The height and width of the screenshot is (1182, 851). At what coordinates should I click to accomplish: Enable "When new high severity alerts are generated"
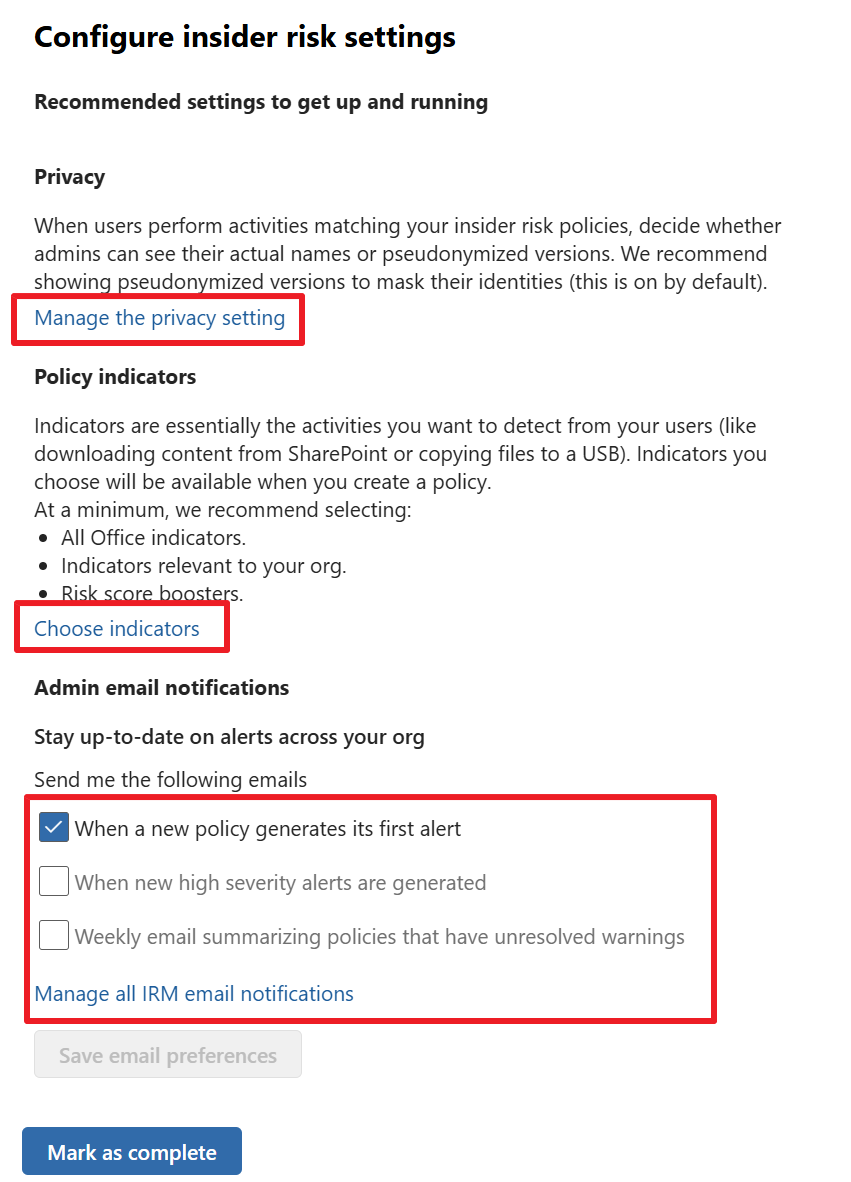pos(53,881)
